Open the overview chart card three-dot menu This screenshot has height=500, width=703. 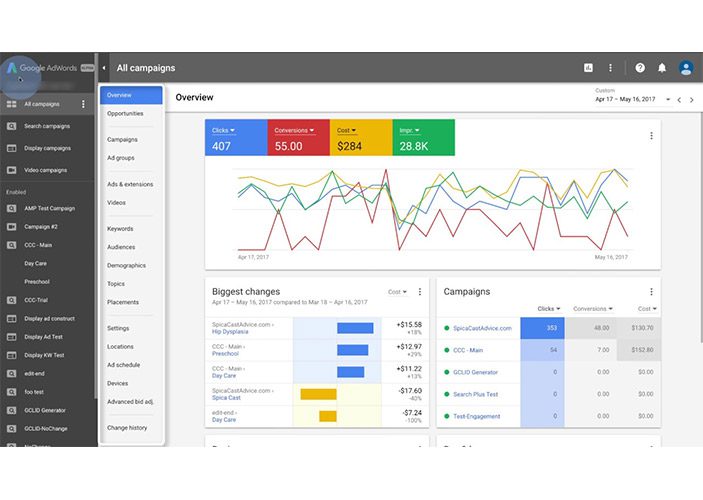coord(651,135)
